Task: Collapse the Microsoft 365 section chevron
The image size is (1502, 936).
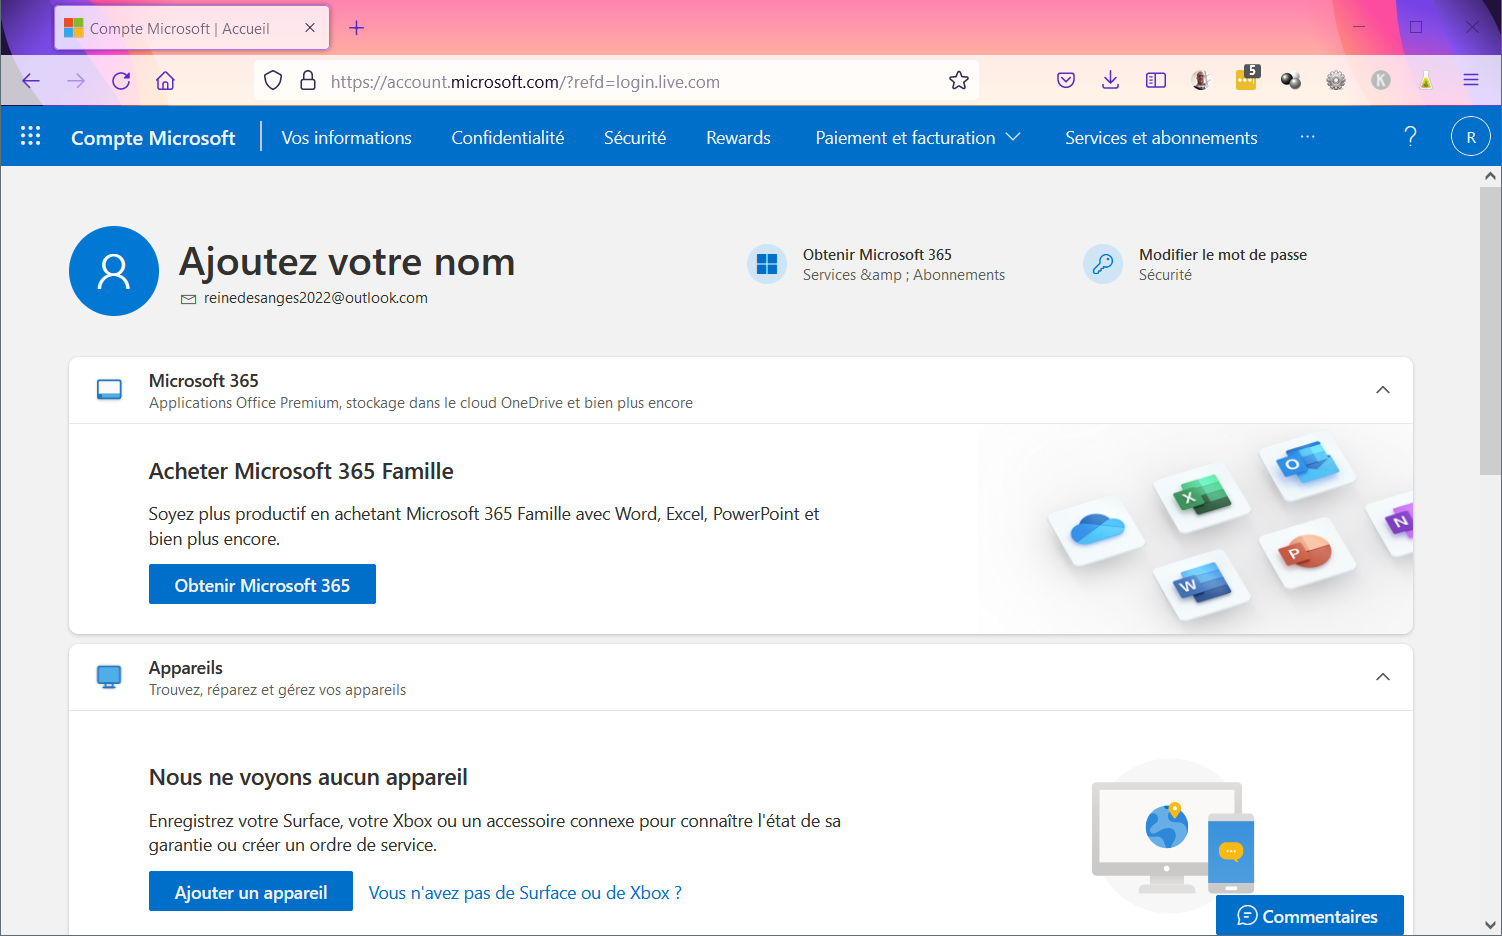Action: [1383, 390]
